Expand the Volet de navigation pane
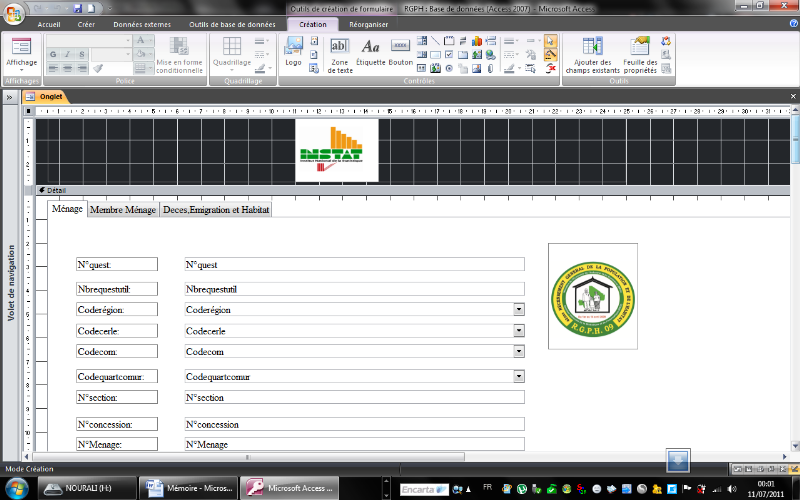Screen dimensions: 800x500 pos(9,97)
